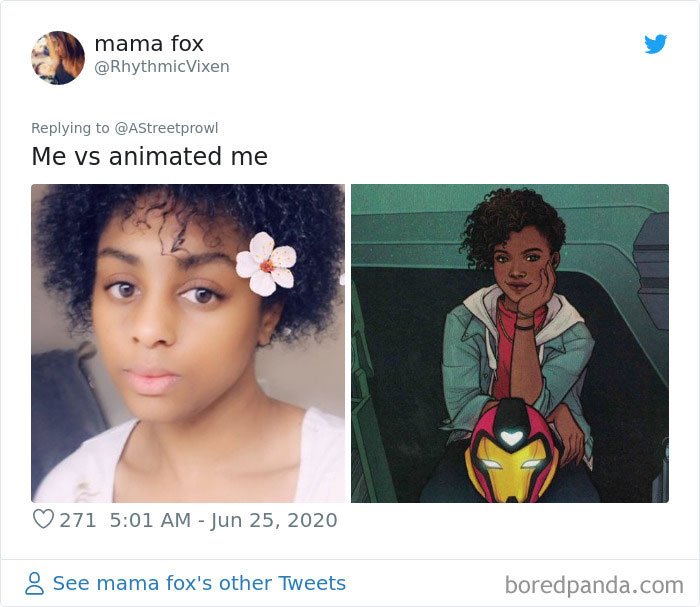The image size is (700, 607).
Task: See mama fox's other Tweets
Action: pyautogui.click(x=198, y=583)
